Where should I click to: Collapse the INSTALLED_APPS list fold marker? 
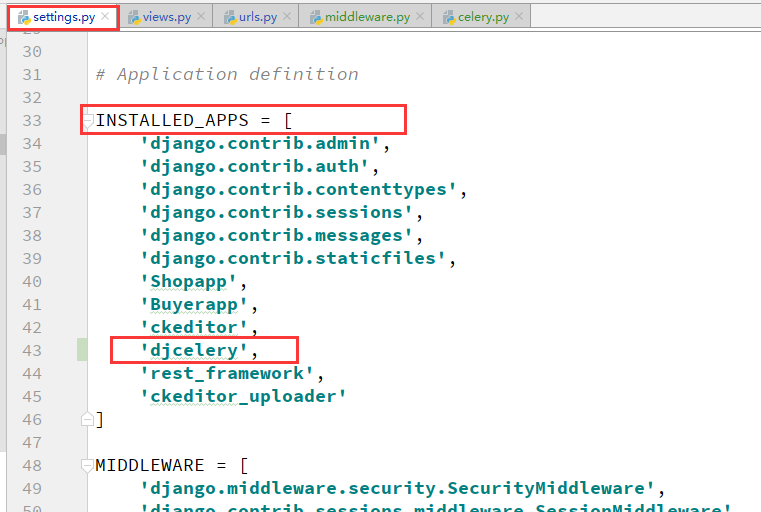pos(87,120)
